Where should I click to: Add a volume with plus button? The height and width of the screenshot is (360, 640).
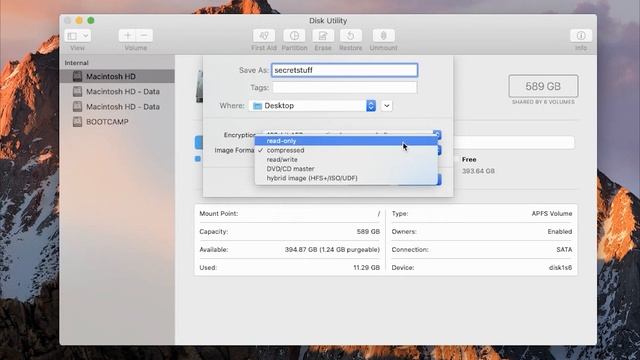[127, 36]
